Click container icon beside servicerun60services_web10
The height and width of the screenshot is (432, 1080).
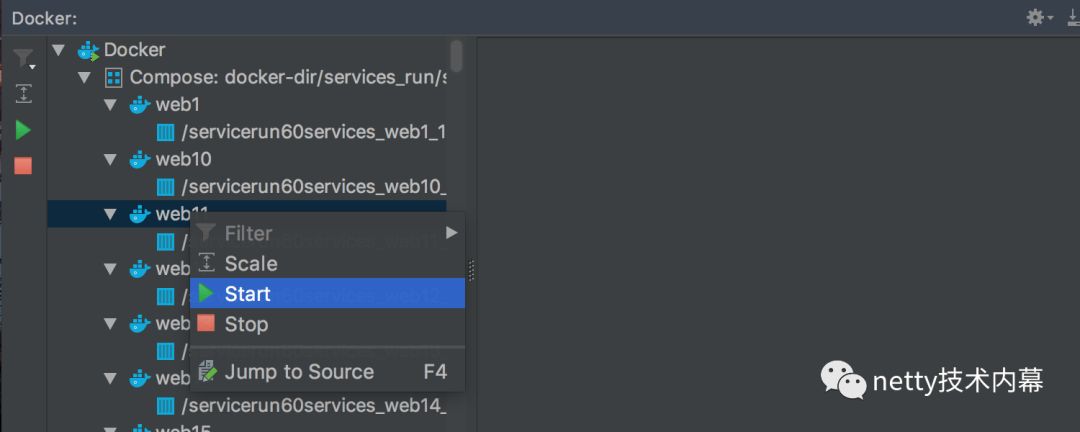pyautogui.click(x=165, y=187)
